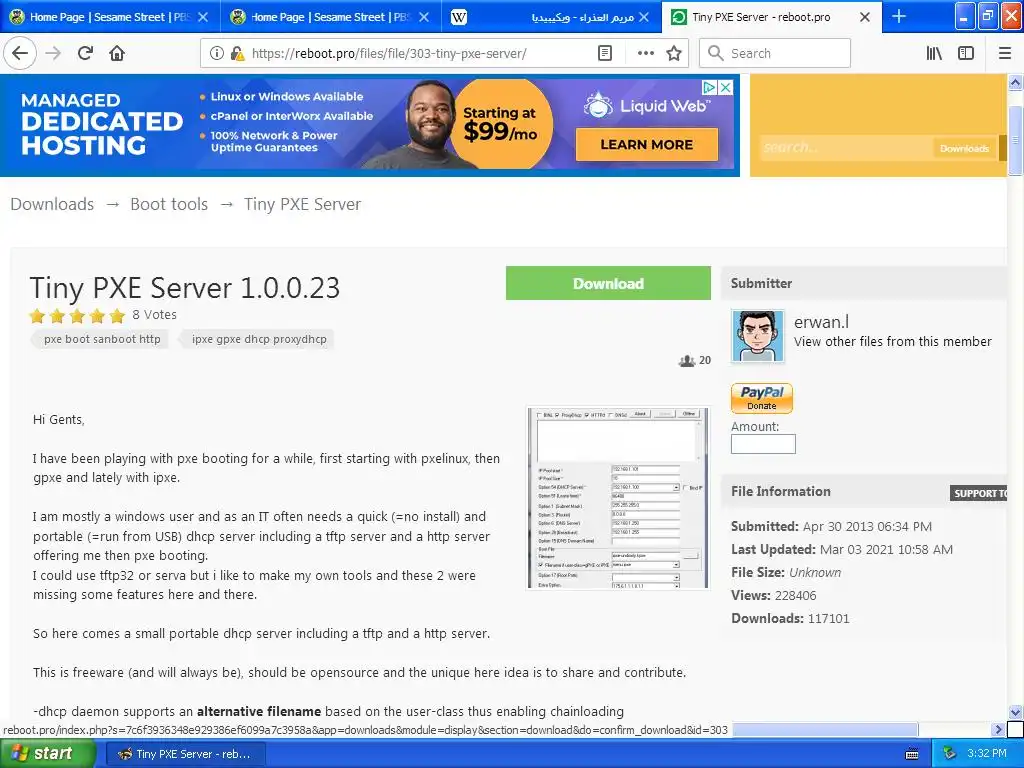Click the '8 Votes' text

pyautogui.click(x=154, y=315)
